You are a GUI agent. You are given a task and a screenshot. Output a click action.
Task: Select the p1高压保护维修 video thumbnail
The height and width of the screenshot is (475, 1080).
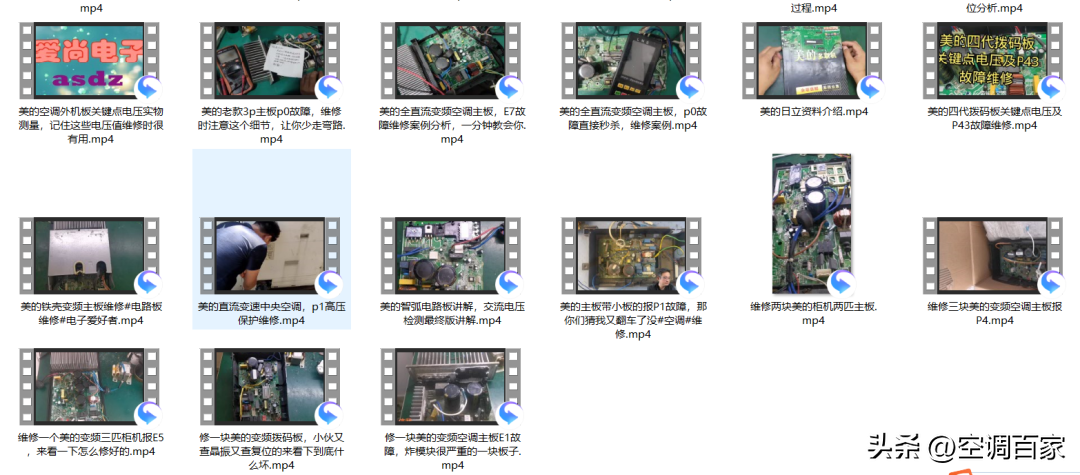(271, 255)
